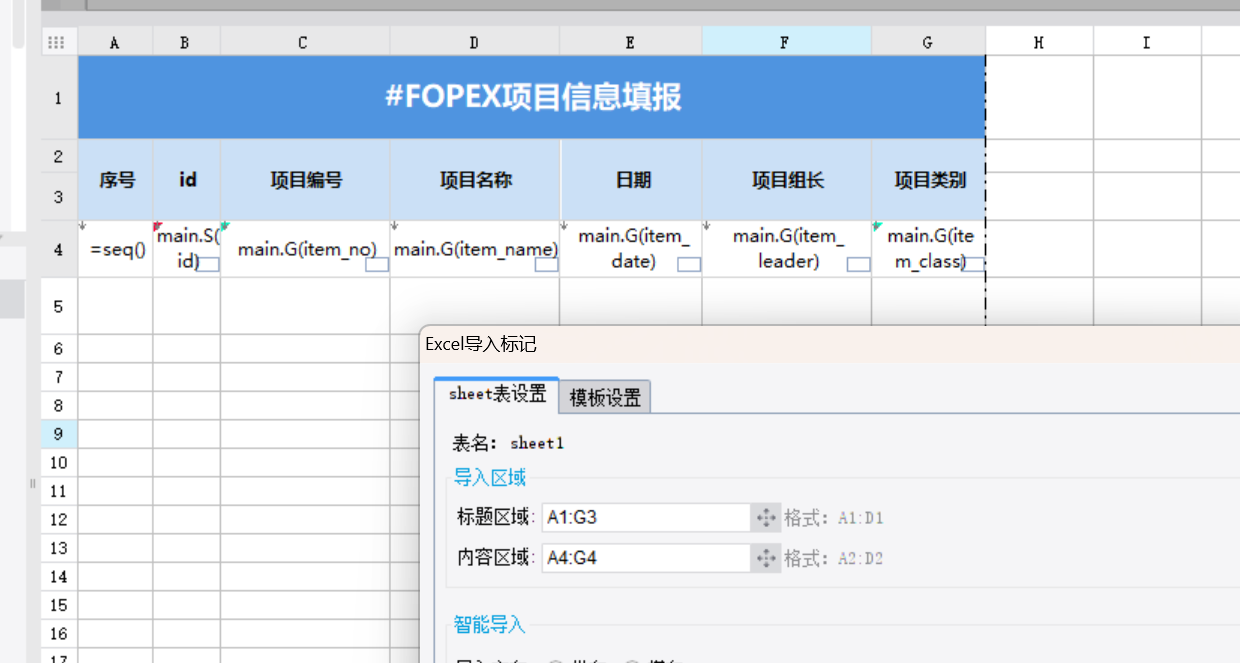Image resolution: width=1240 pixels, height=663 pixels.
Task: Click range picker icon for 标题区域
Action: pos(766,518)
